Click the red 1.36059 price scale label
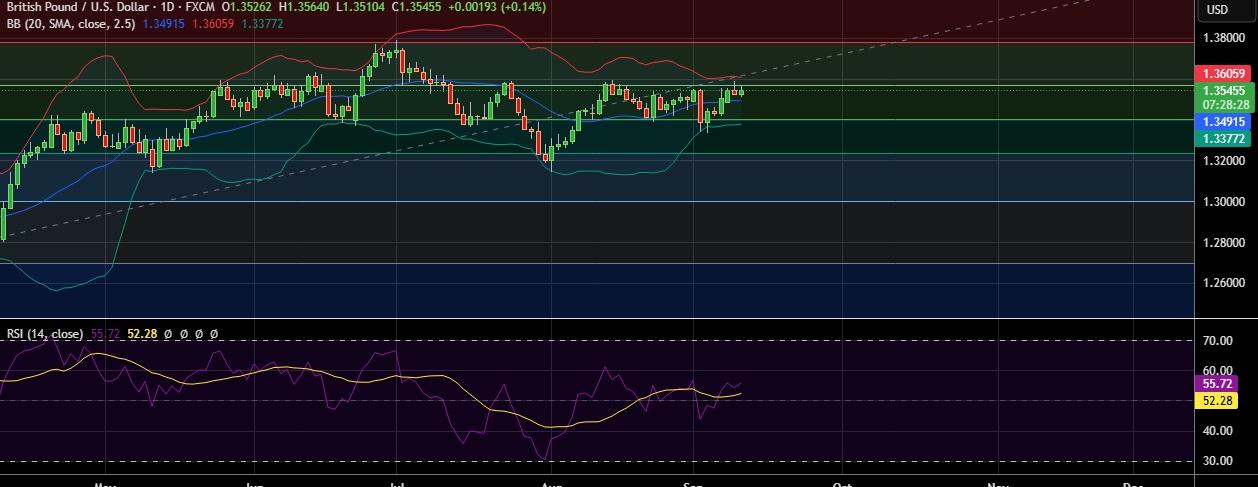 click(1224, 74)
